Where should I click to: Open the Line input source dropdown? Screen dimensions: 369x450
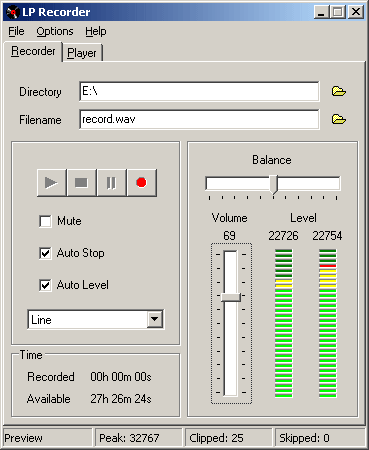point(155,320)
